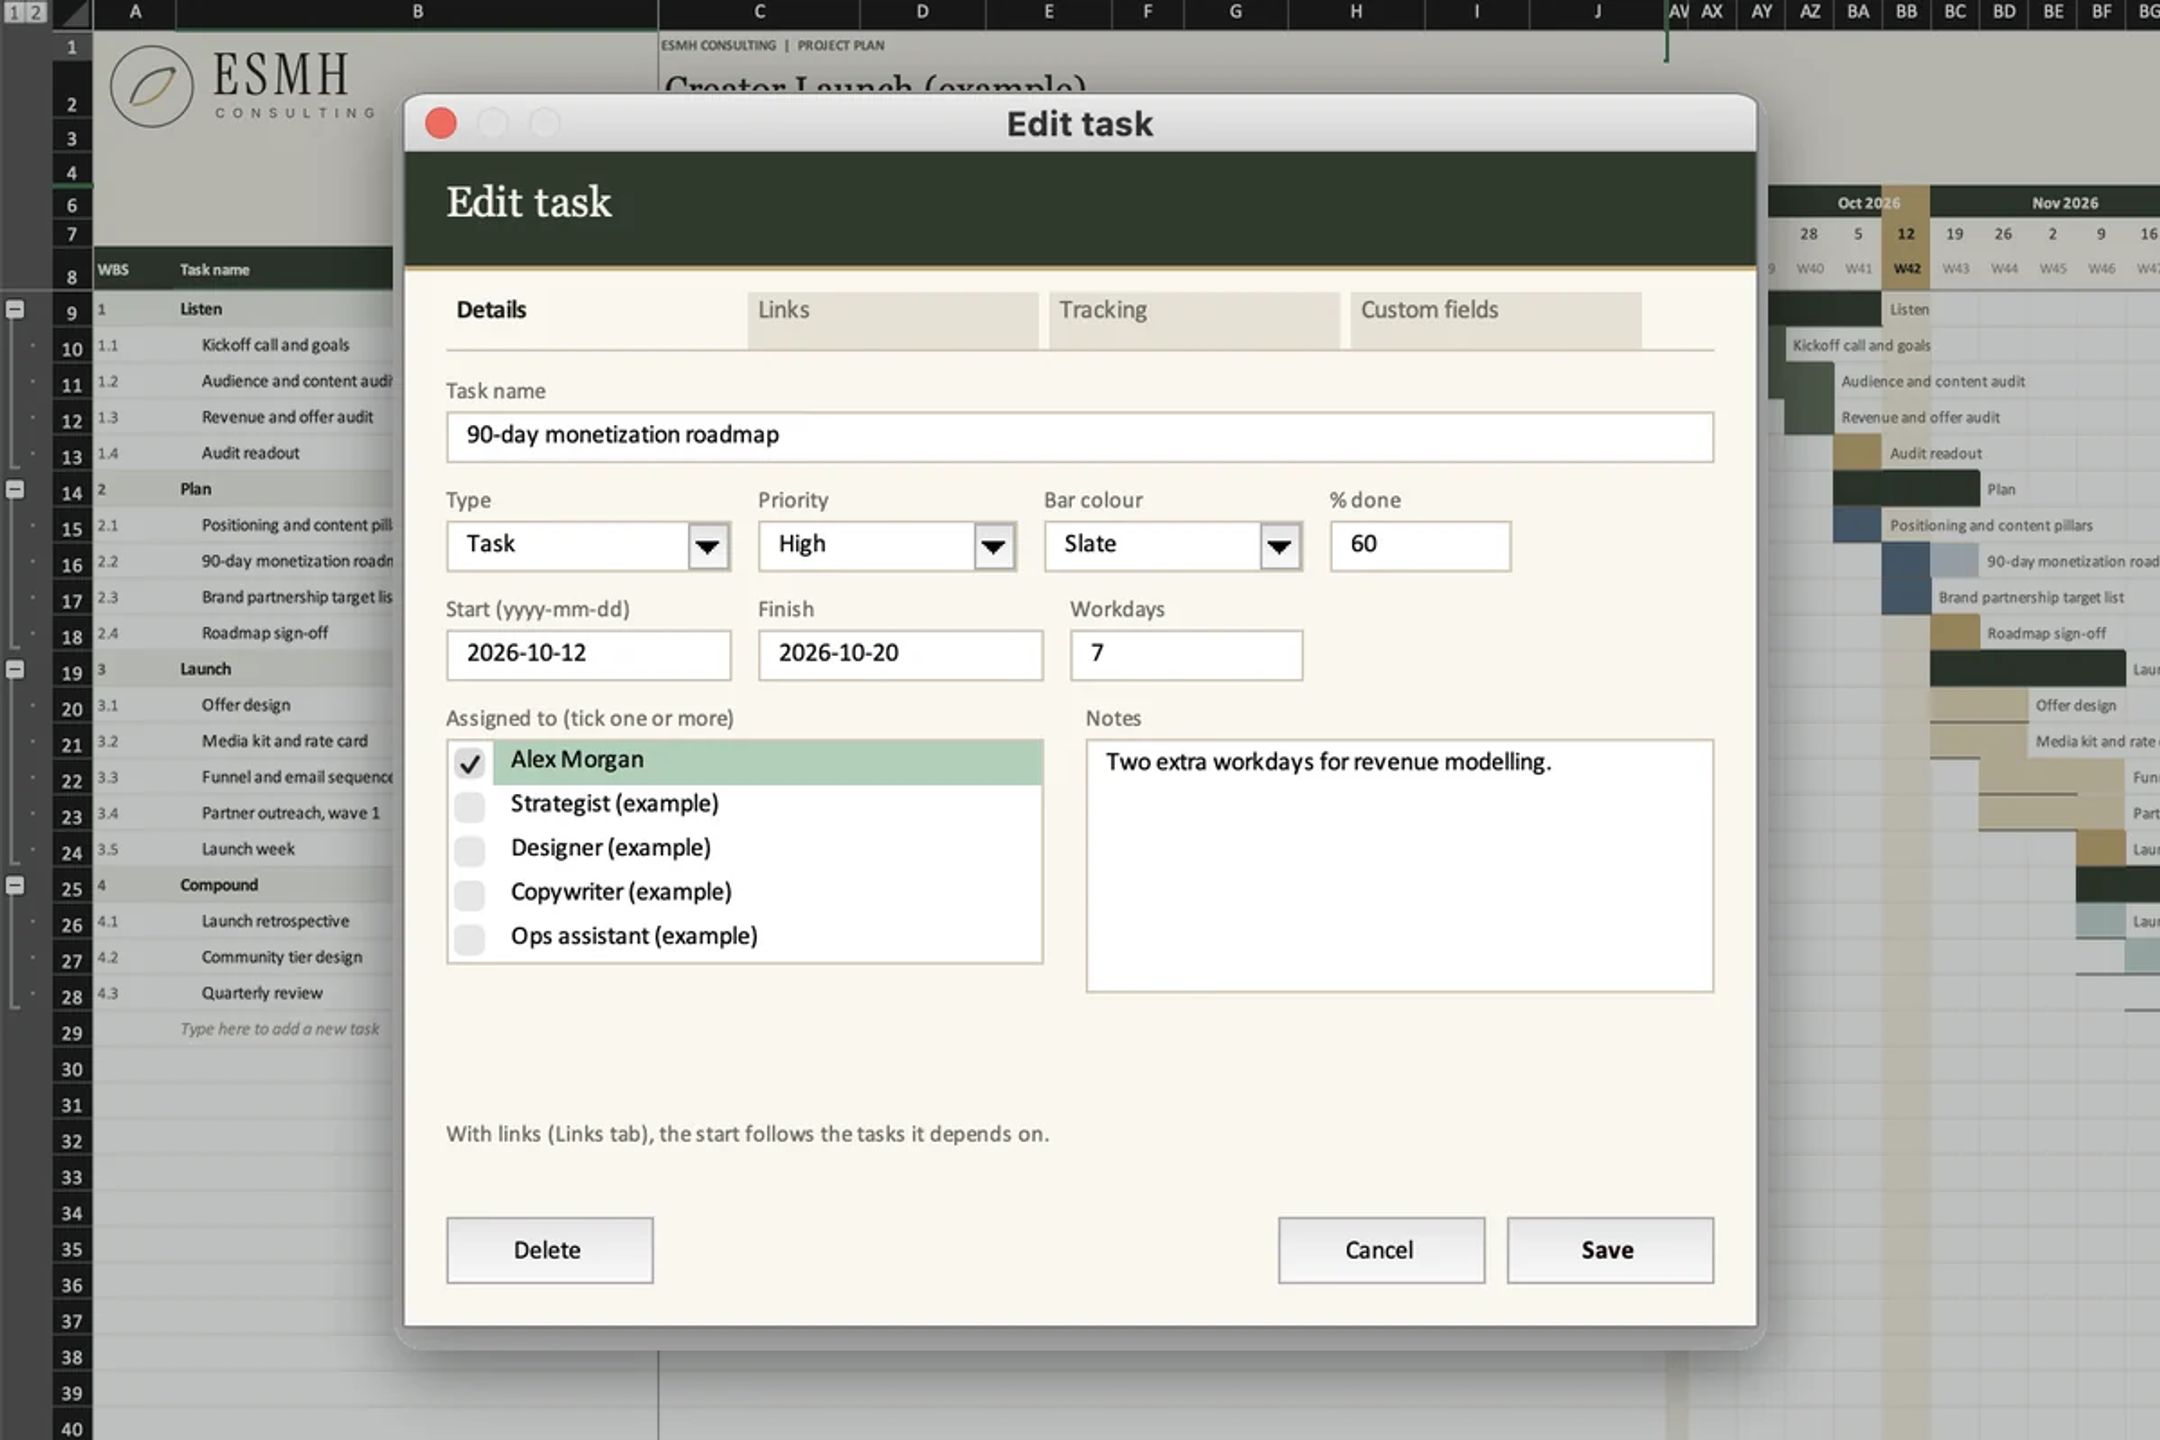Select outline level 1 button
The width and height of the screenshot is (2160, 1440).
tap(13, 12)
